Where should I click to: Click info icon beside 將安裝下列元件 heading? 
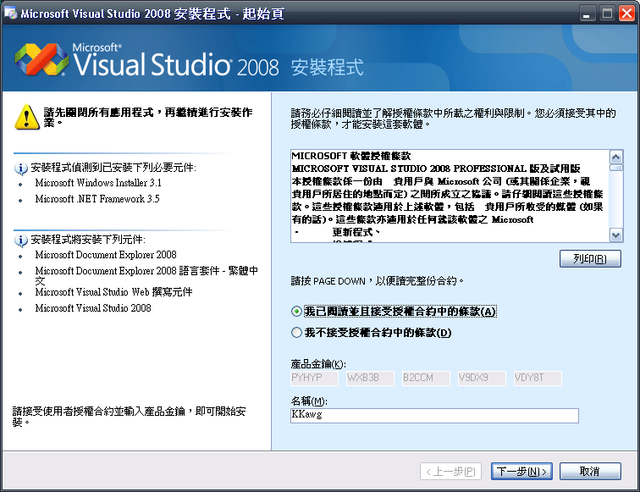pyautogui.click(x=21, y=240)
